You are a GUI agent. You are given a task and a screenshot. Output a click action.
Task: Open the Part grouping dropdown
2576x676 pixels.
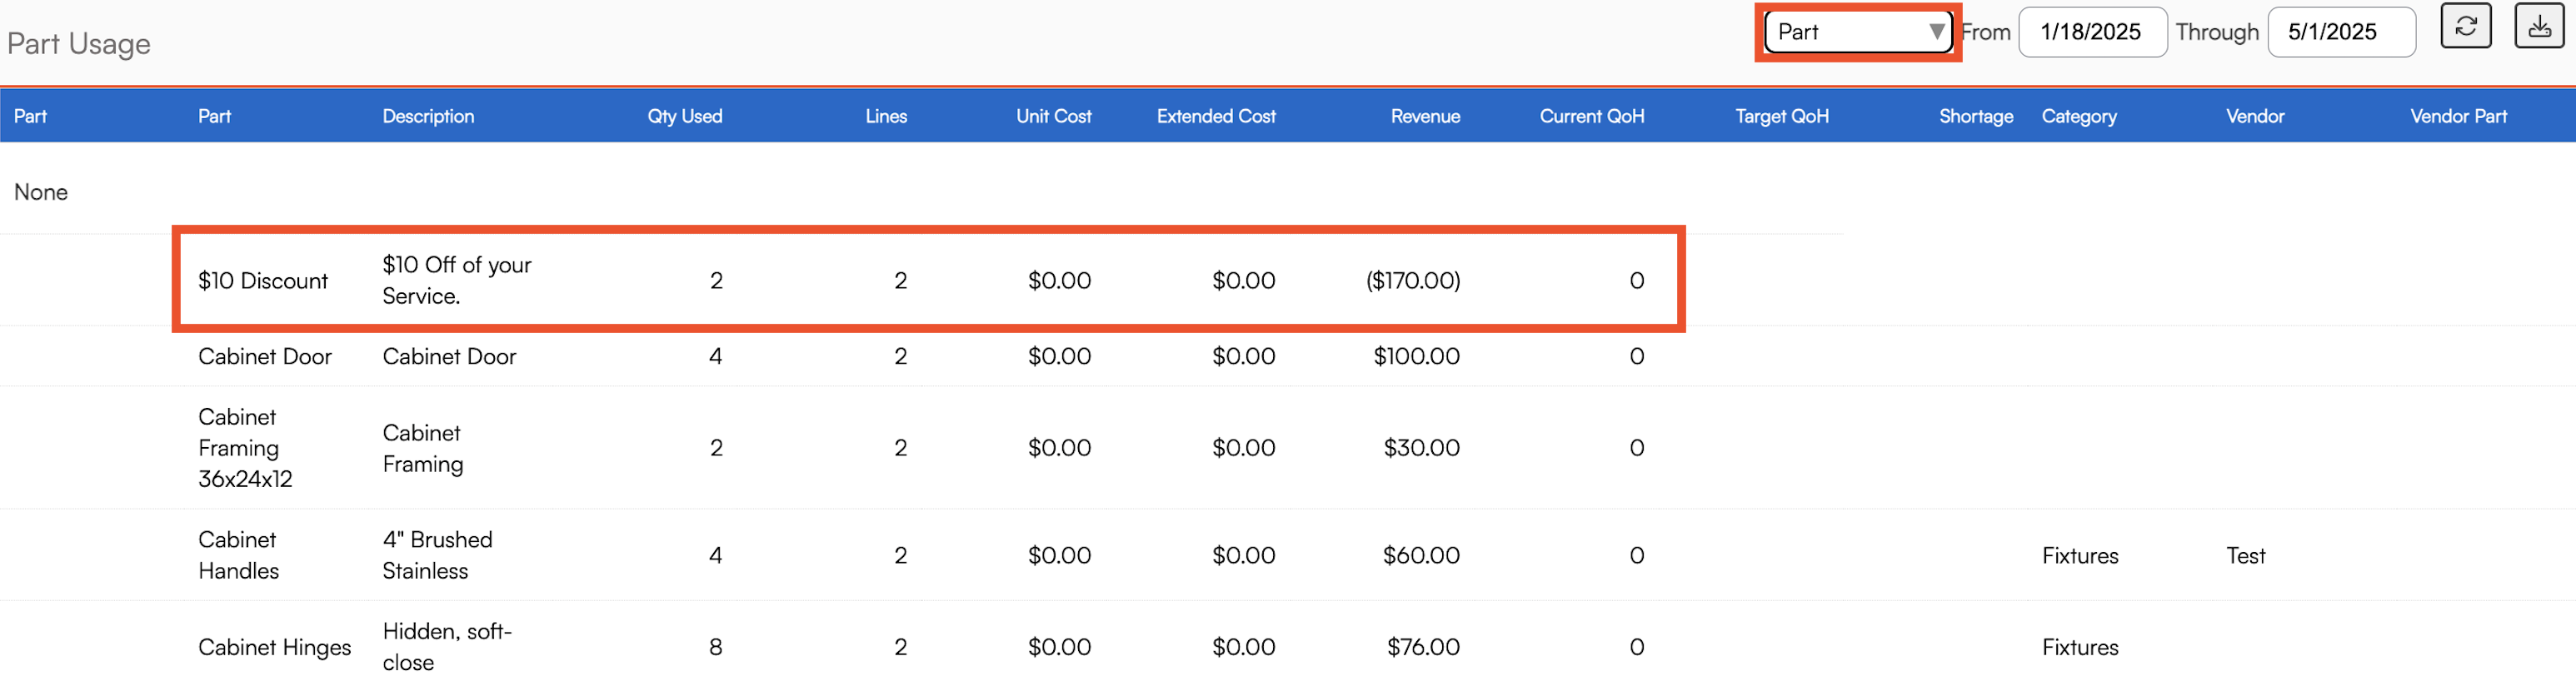coord(1858,32)
